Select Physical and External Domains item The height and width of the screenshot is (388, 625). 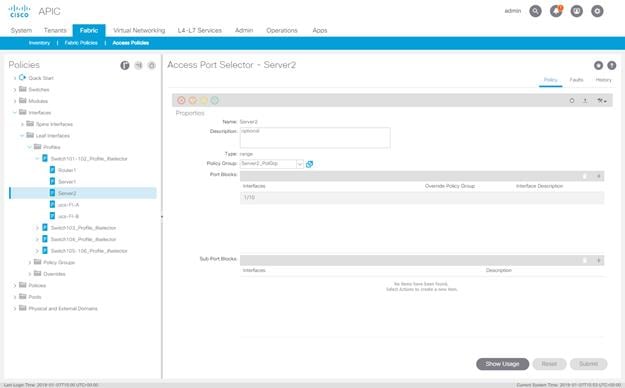coord(63,308)
